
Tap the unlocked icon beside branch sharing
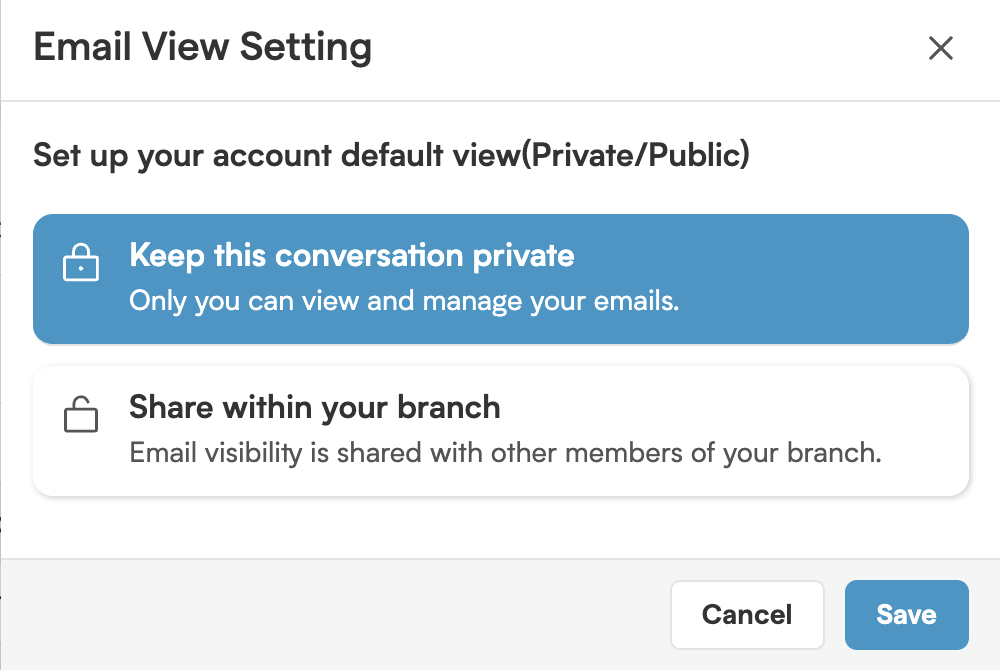(x=81, y=415)
